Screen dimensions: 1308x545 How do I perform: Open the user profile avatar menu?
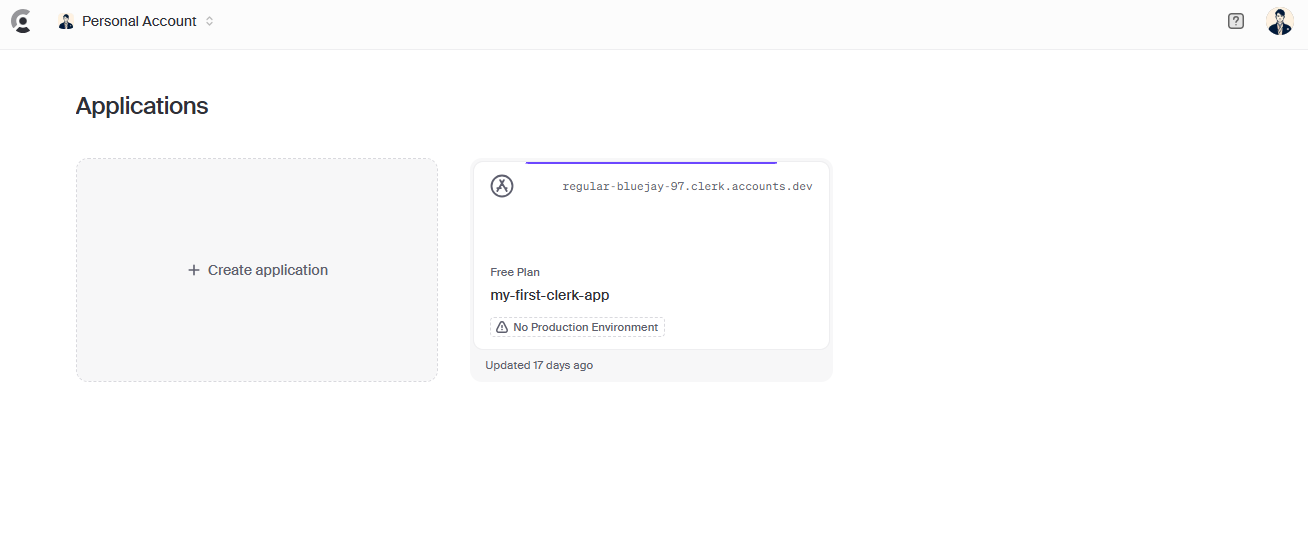click(x=1280, y=21)
